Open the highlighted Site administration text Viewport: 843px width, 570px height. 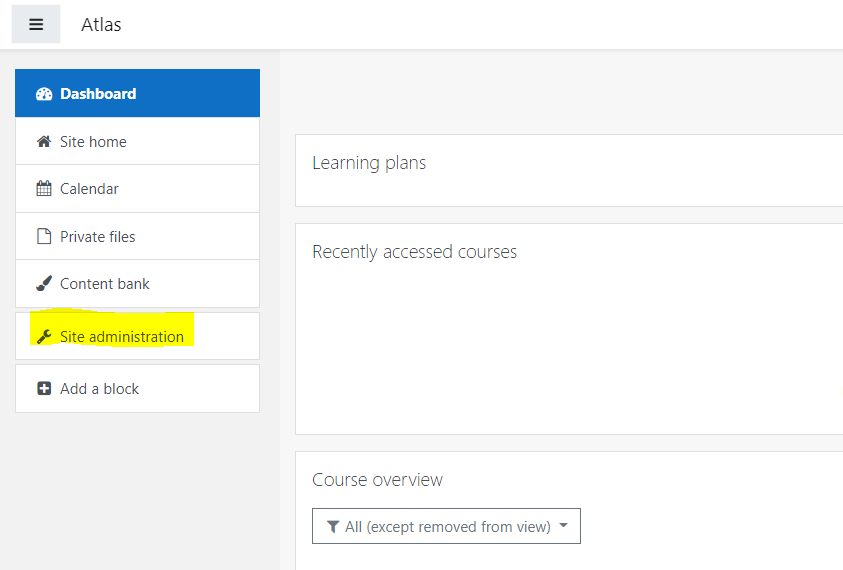click(122, 337)
